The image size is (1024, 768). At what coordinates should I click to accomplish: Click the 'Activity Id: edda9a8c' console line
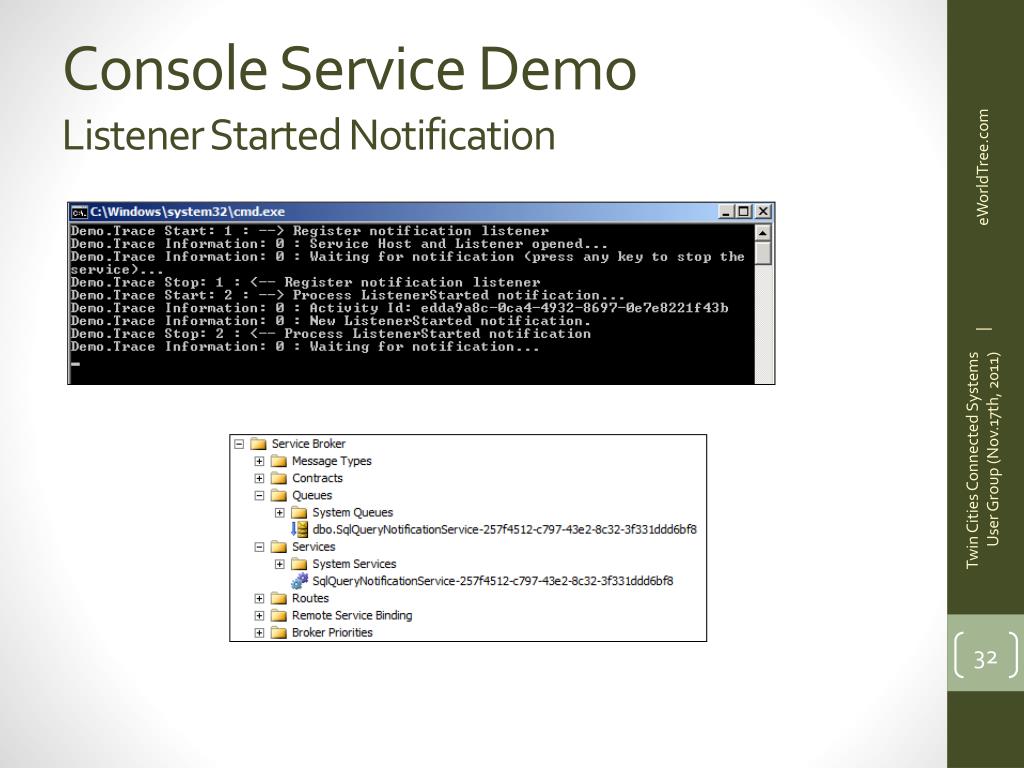(x=400, y=308)
